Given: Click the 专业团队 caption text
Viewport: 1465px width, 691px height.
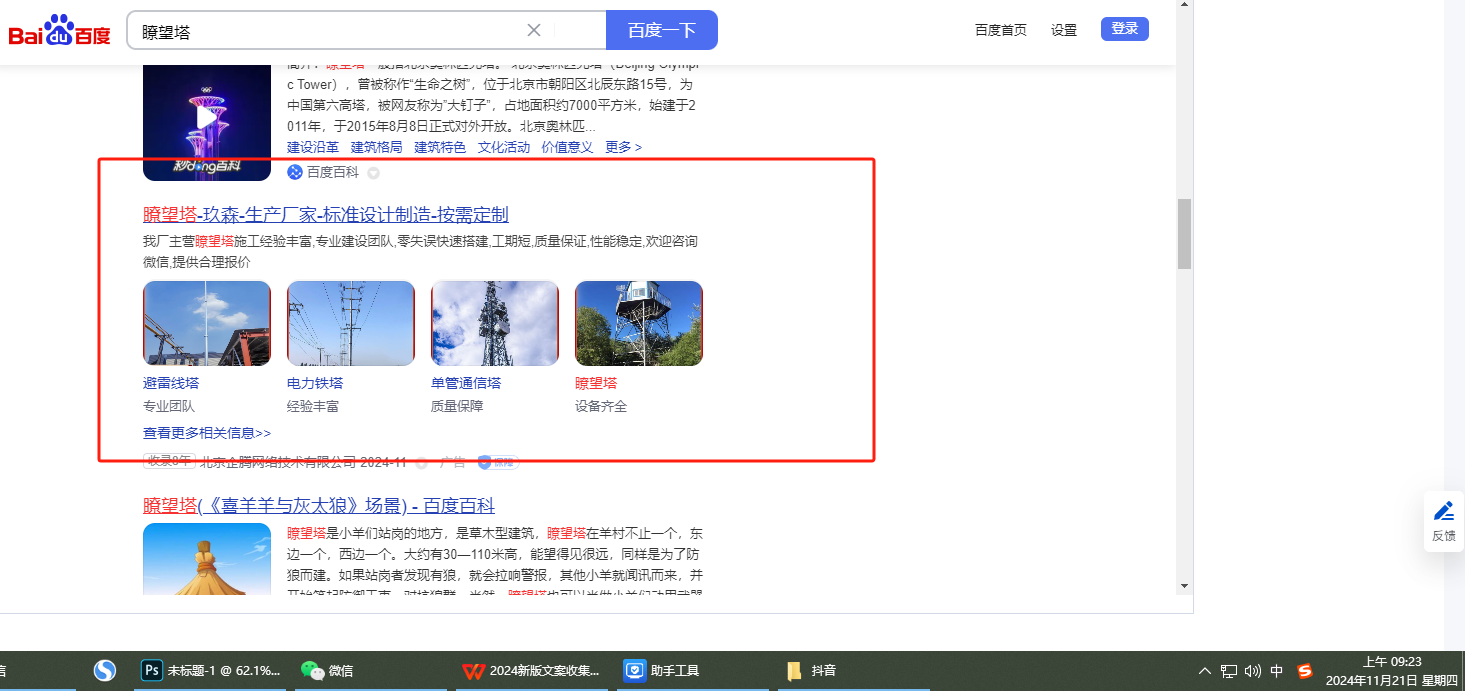Looking at the screenshot, I should pyautogui.click(x=169, y=406).
